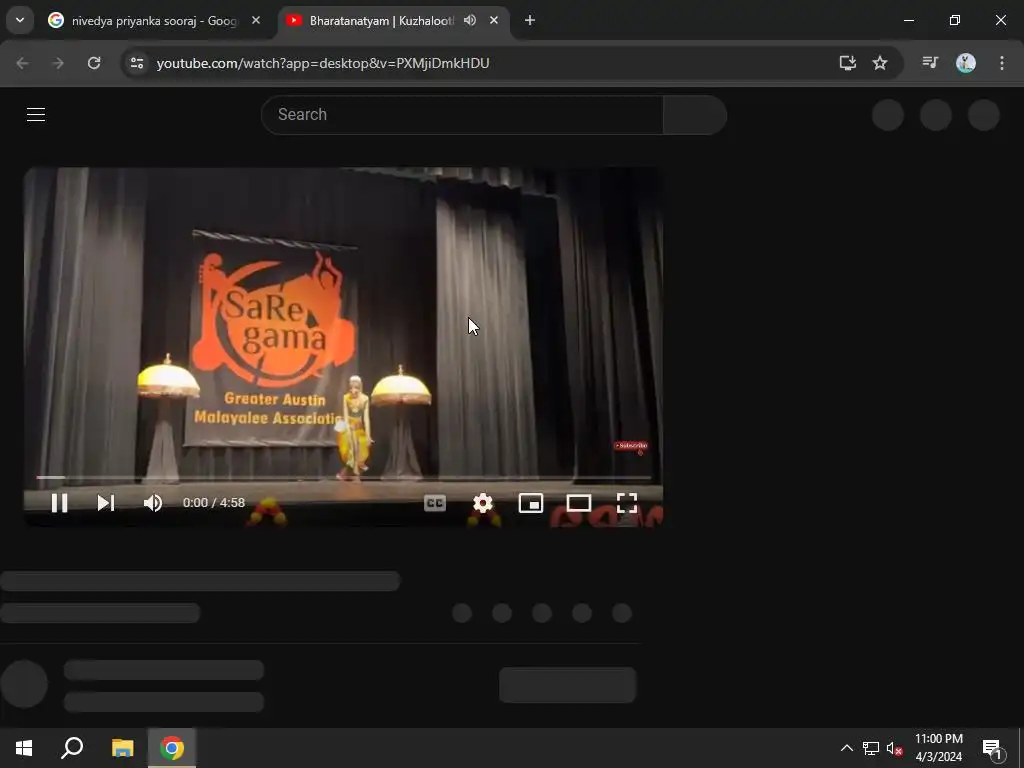Open video player settings gear

[x=483, y=503]
